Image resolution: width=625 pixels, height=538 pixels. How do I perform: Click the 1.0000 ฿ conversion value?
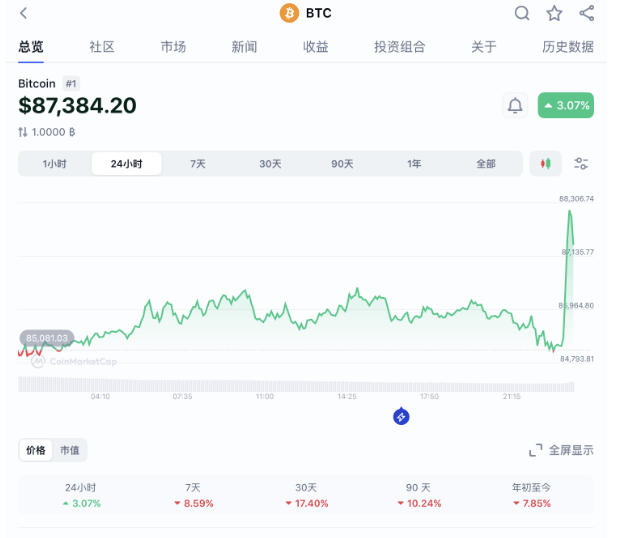(x=53, y=132)
